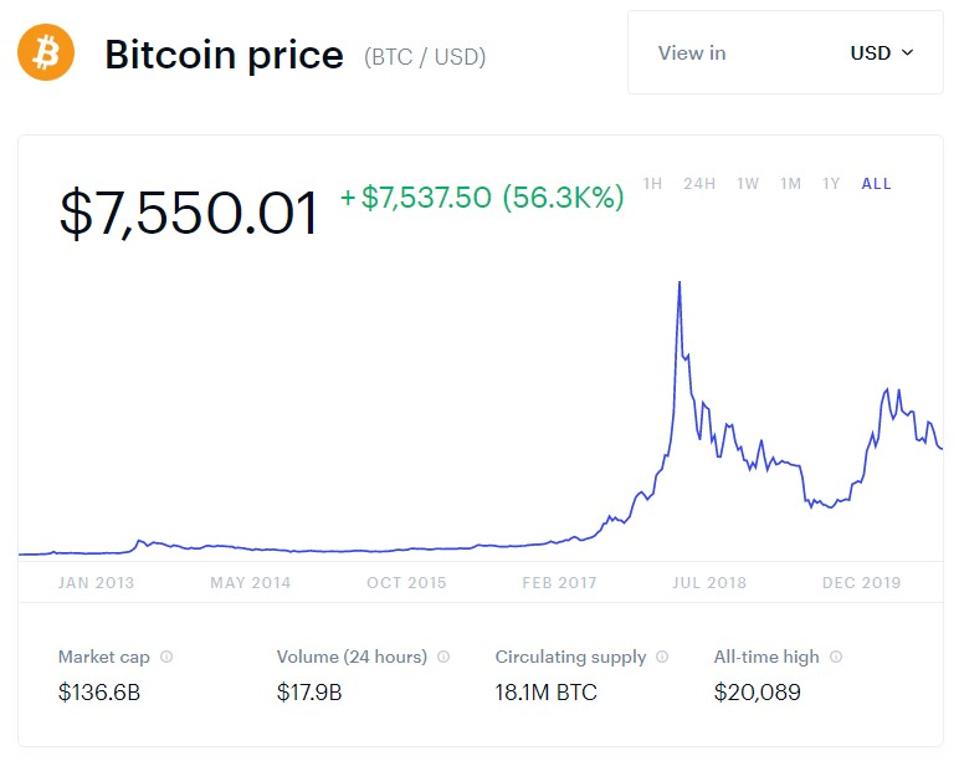Select the 1H time range
This screenshot has width=959, height=766.
[x=653, y=184]
